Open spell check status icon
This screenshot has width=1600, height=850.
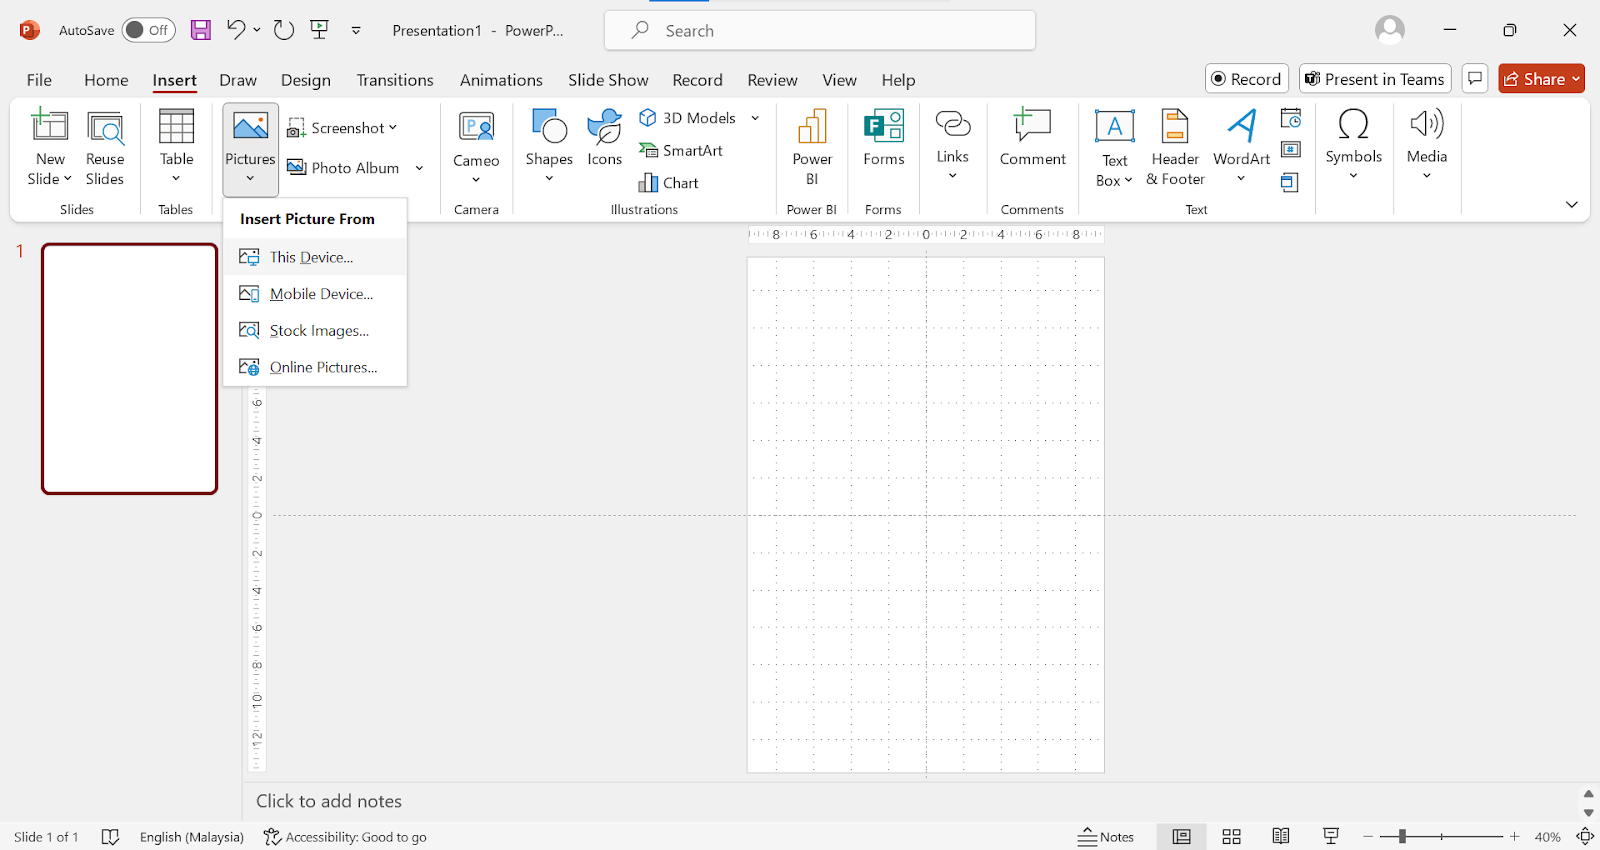point(110,837)
